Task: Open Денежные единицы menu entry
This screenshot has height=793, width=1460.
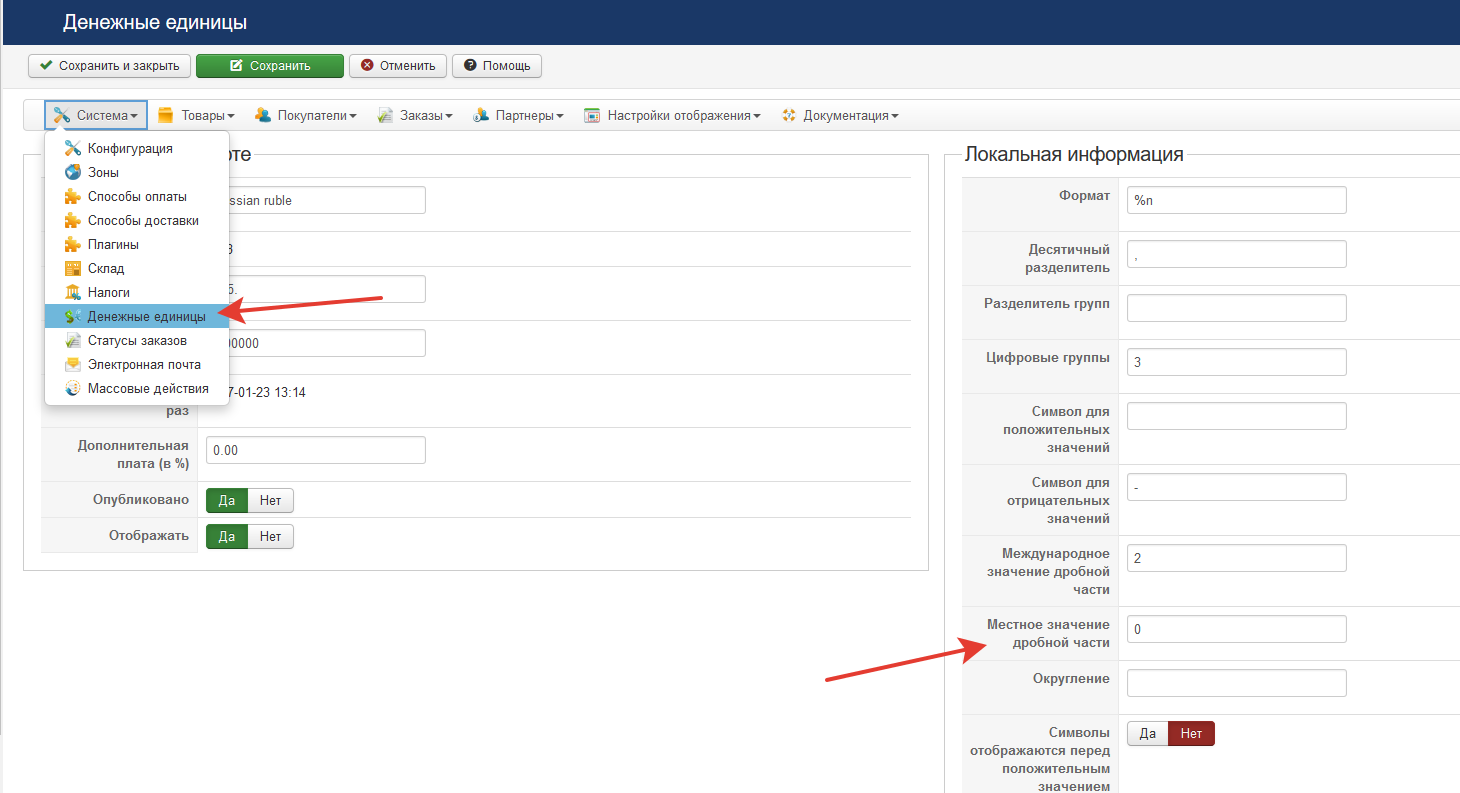Action: coord(137,316)
